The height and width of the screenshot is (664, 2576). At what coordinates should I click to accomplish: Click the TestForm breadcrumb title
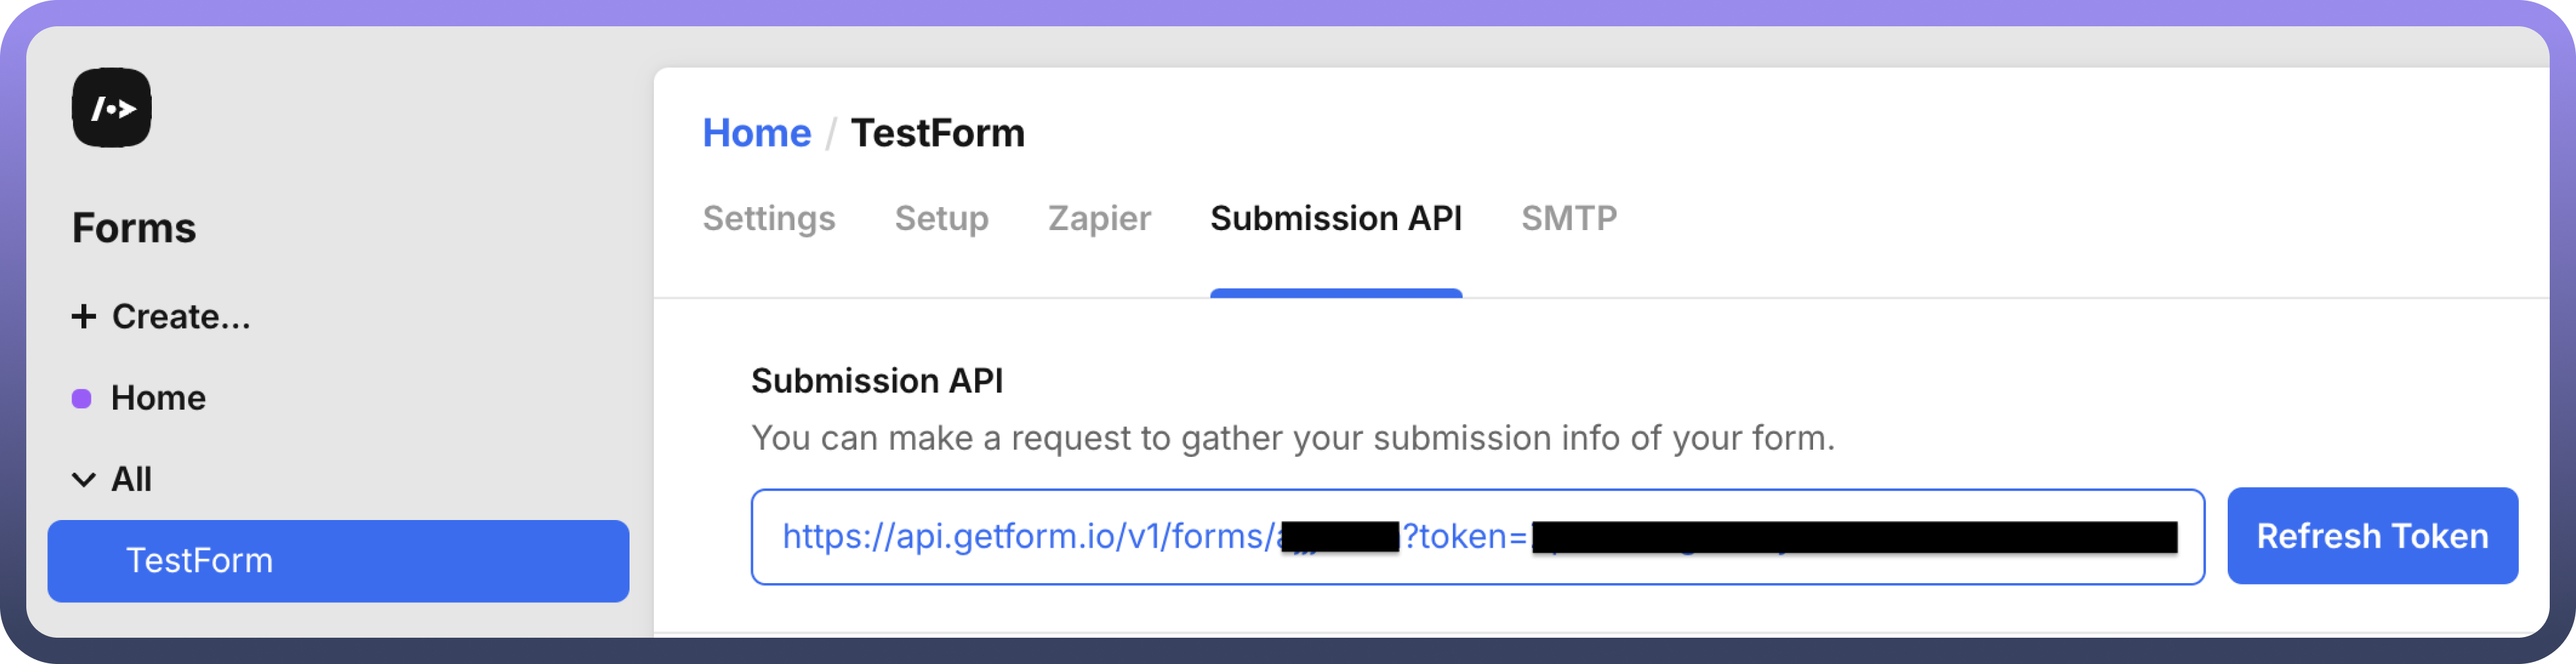[x=937, y=133]
